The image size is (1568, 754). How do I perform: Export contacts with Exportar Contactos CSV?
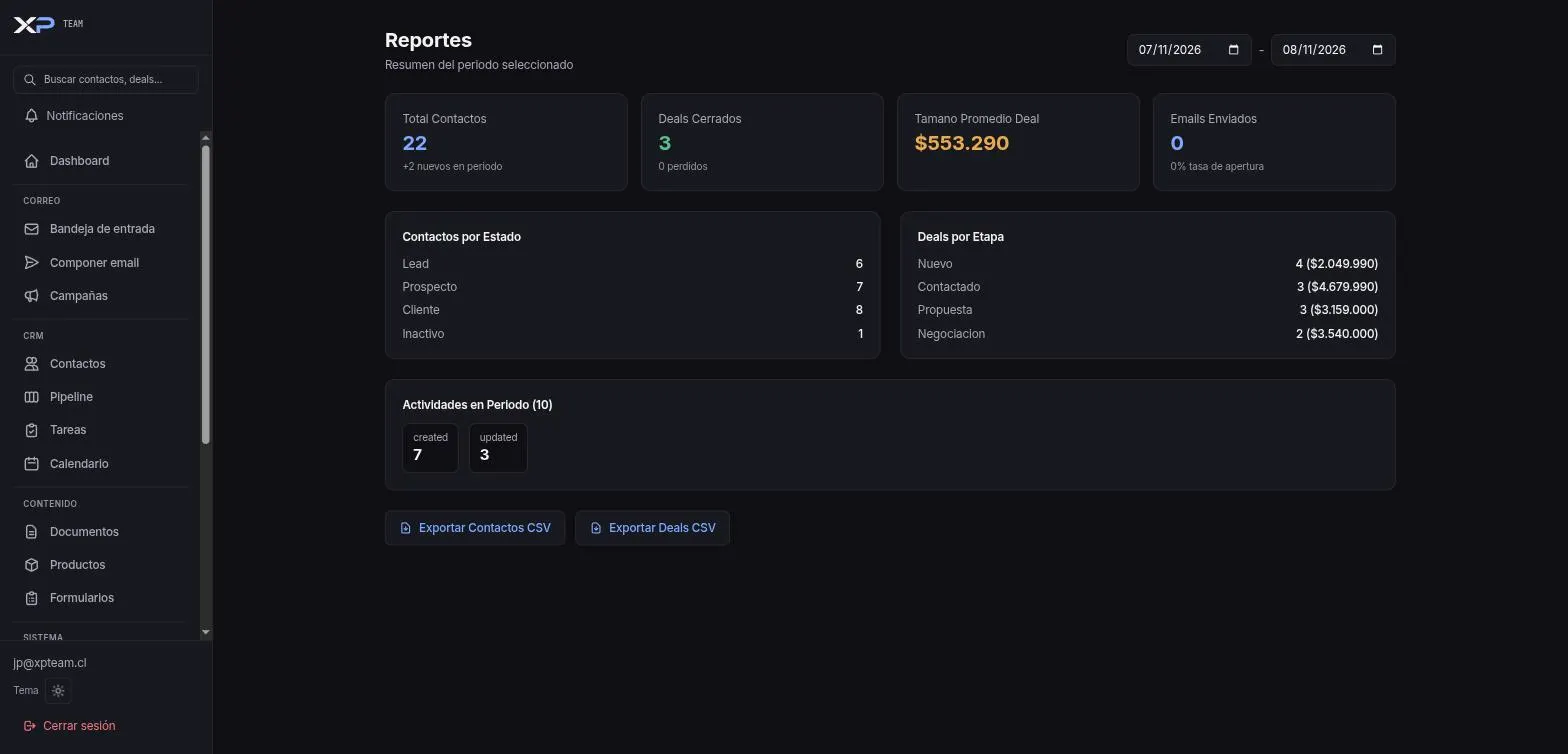point(475,528)
